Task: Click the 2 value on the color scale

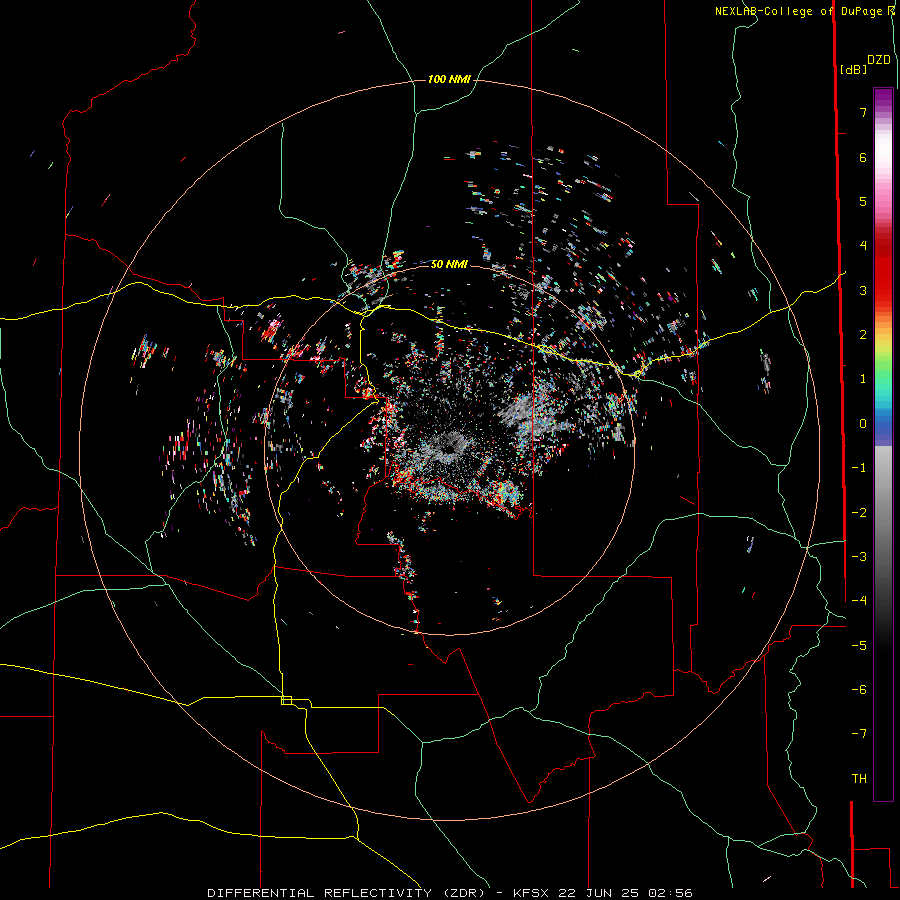Action: point(863,335)
